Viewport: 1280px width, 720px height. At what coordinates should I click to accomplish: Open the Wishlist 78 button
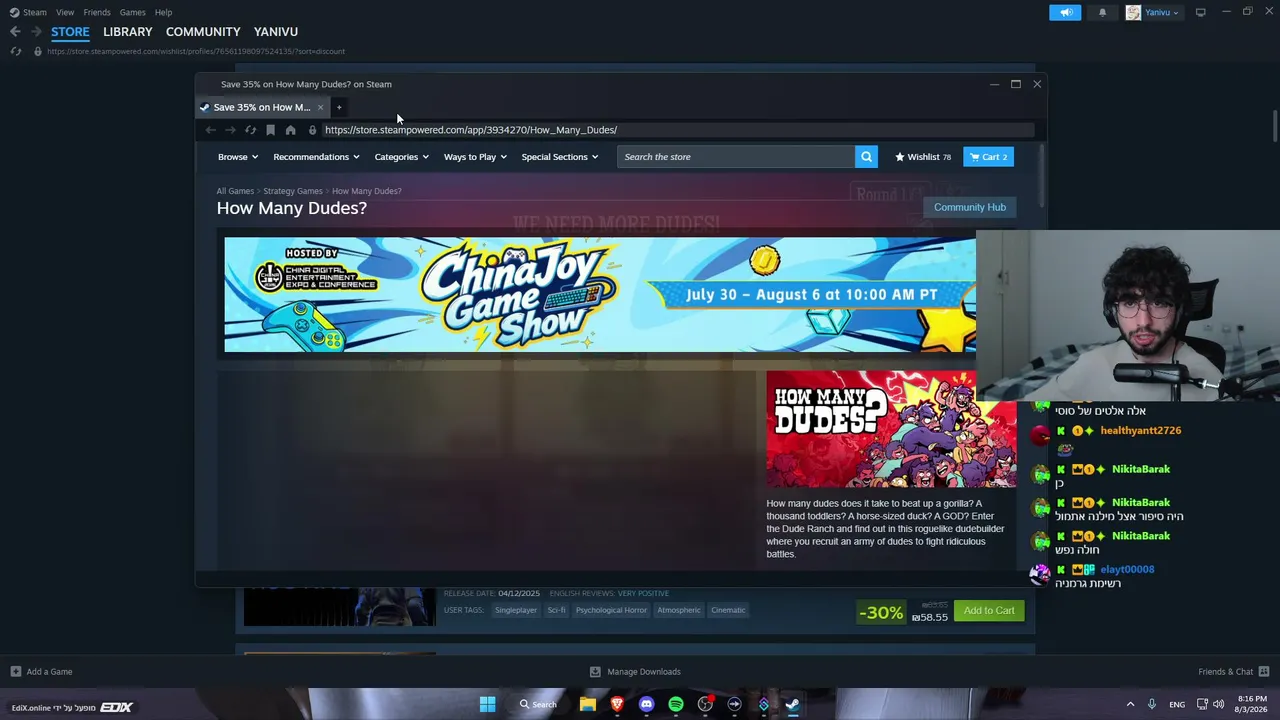coord(923,157)
